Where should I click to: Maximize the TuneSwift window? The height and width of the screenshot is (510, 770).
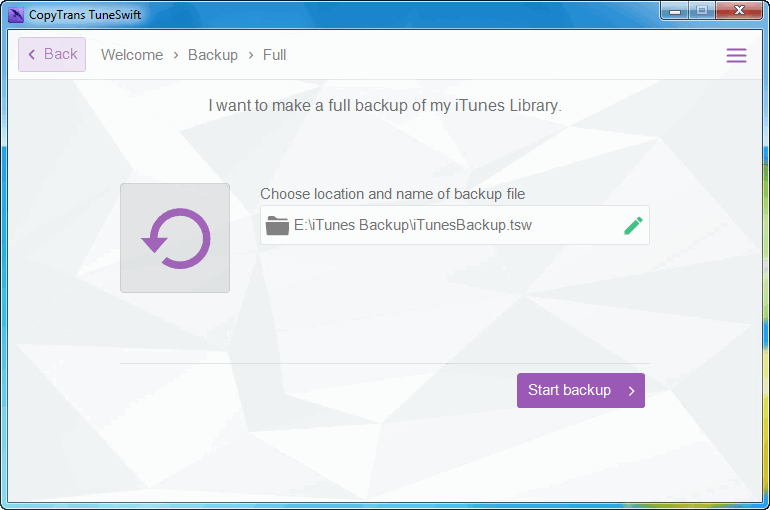click(702, 11)
